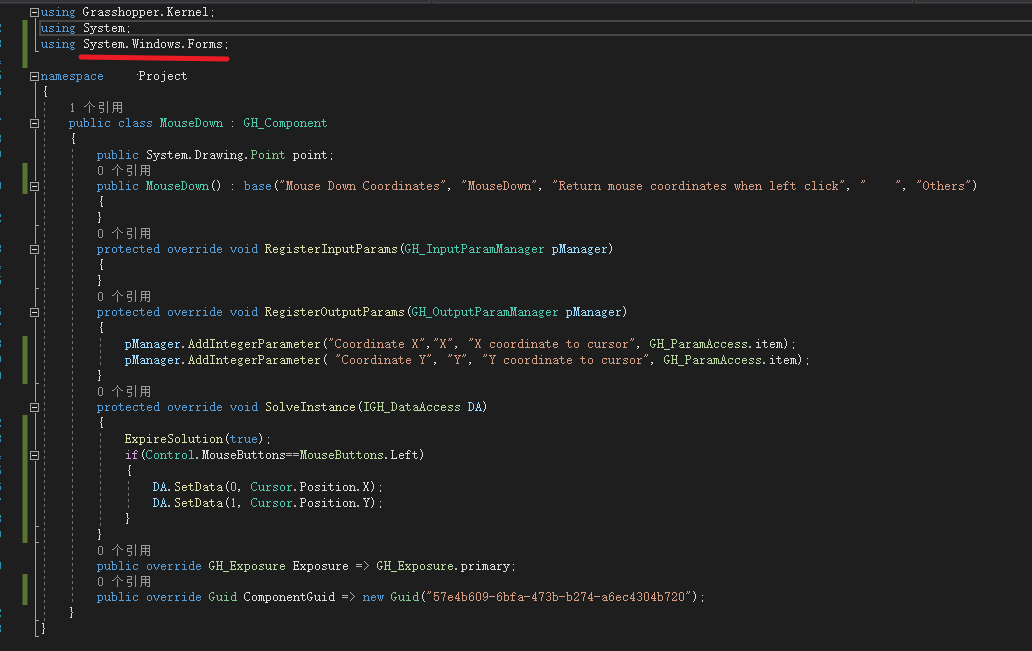1032x651 pixels.
Task: Click 'GH_Exposure.primary' value
Action: (x=443, y=566)
